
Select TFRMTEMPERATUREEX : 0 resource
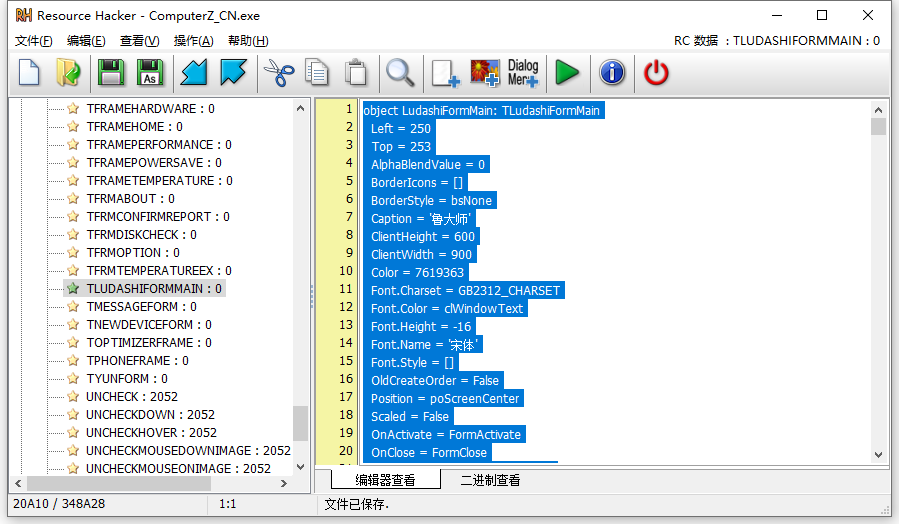pos(159,270)
